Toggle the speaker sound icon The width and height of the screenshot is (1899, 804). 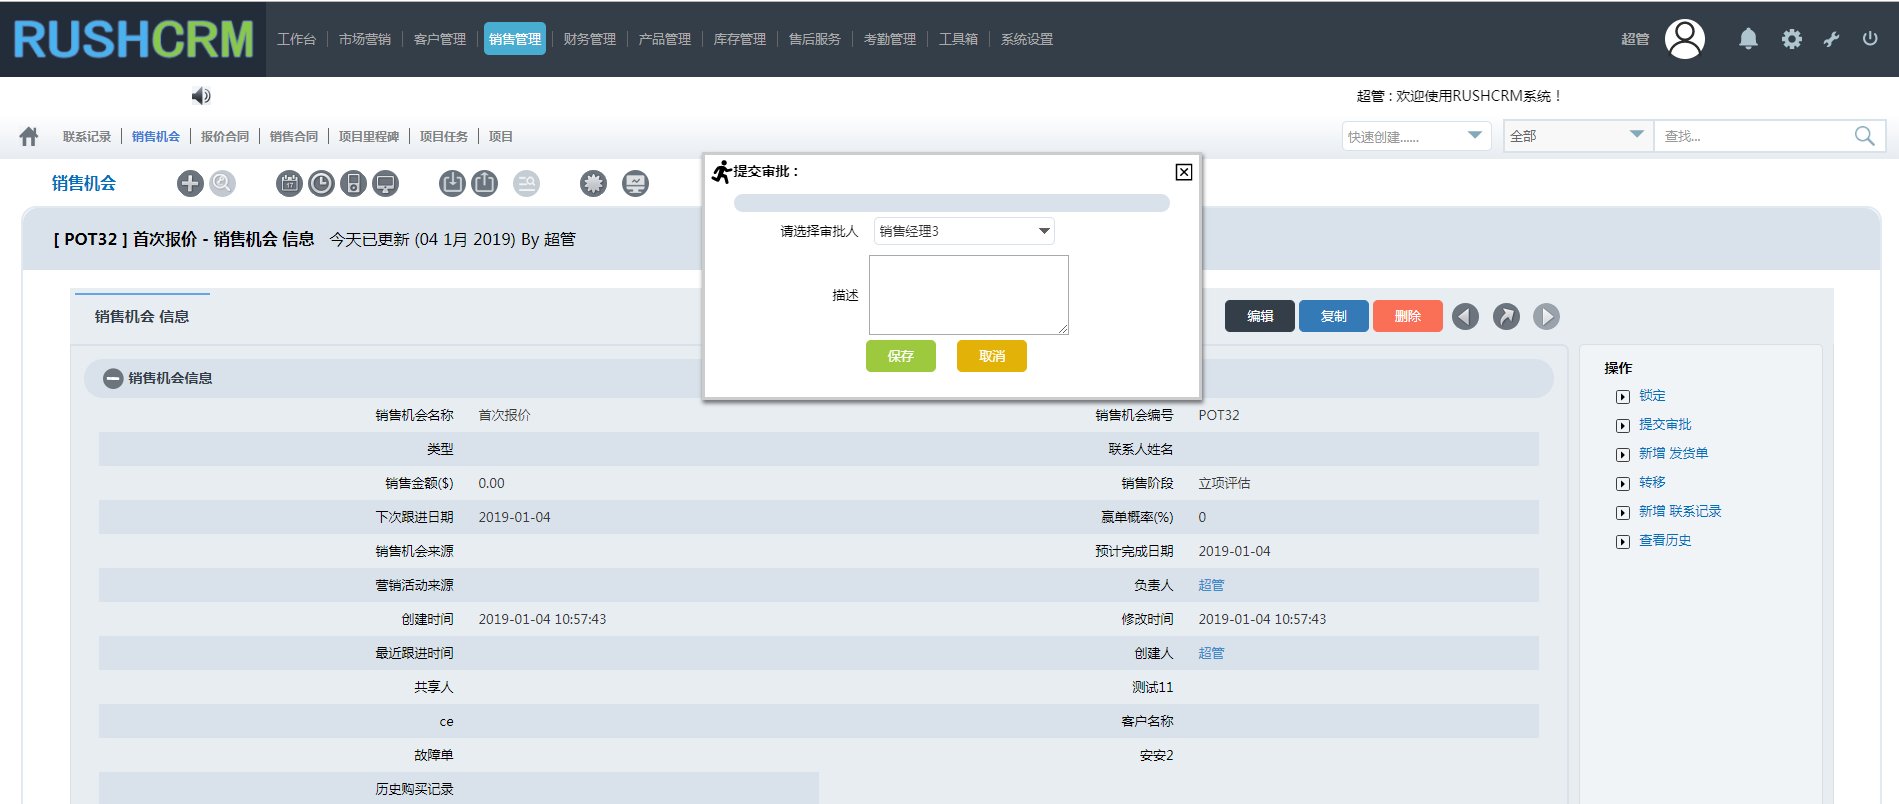201,96
